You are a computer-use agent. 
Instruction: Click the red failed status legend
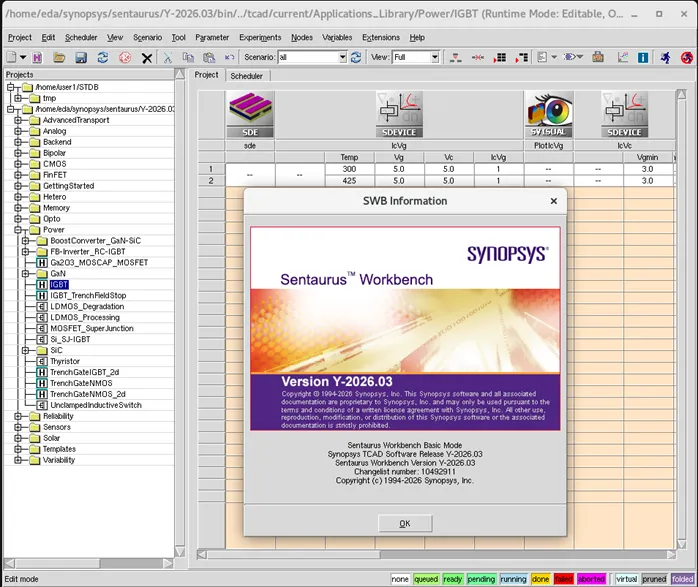click(564, 579)
